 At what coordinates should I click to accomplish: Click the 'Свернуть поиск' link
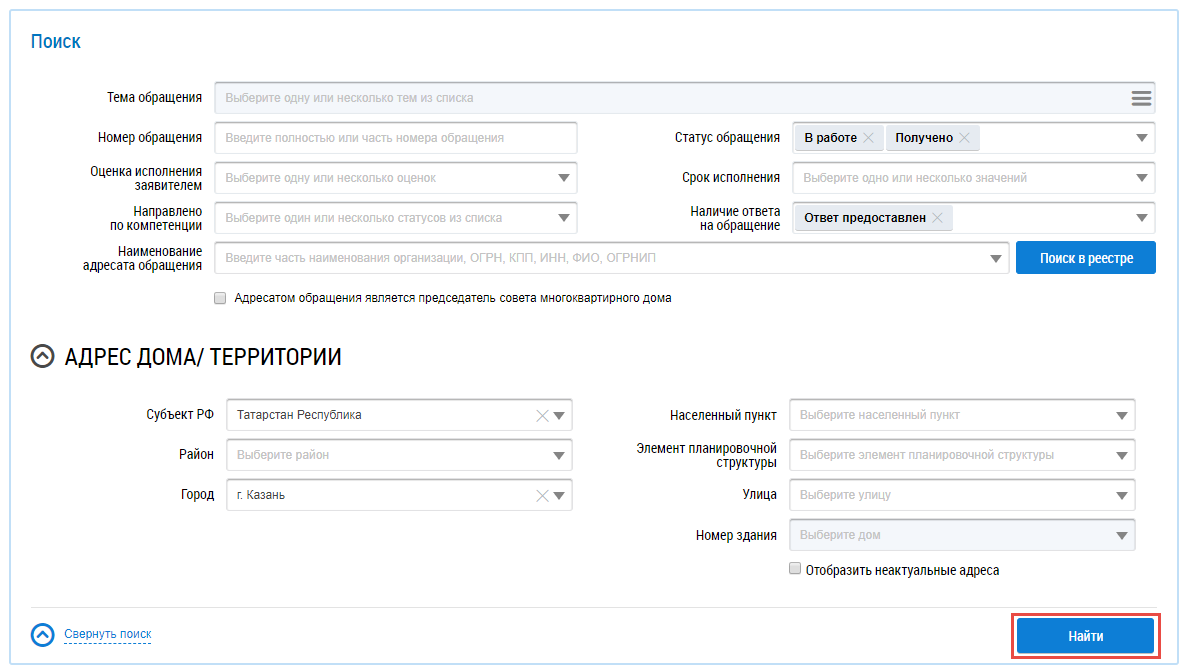coord(108,634)
